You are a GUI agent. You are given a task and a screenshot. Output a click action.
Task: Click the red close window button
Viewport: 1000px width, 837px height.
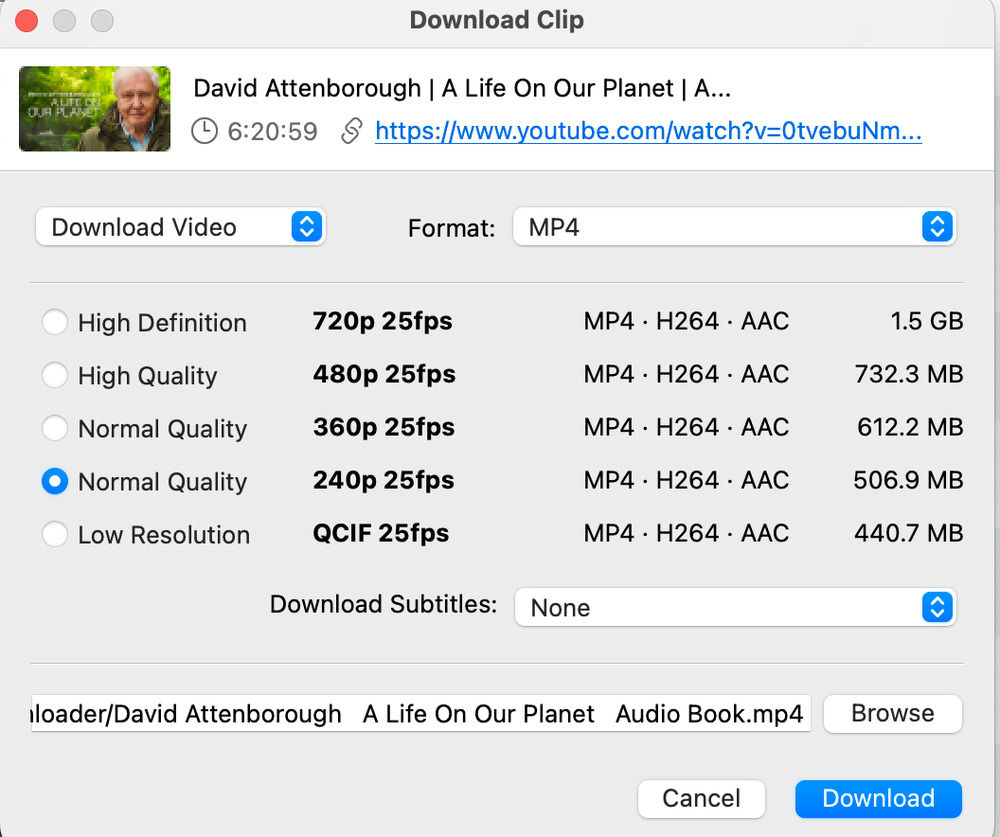[x=27, y=20]
